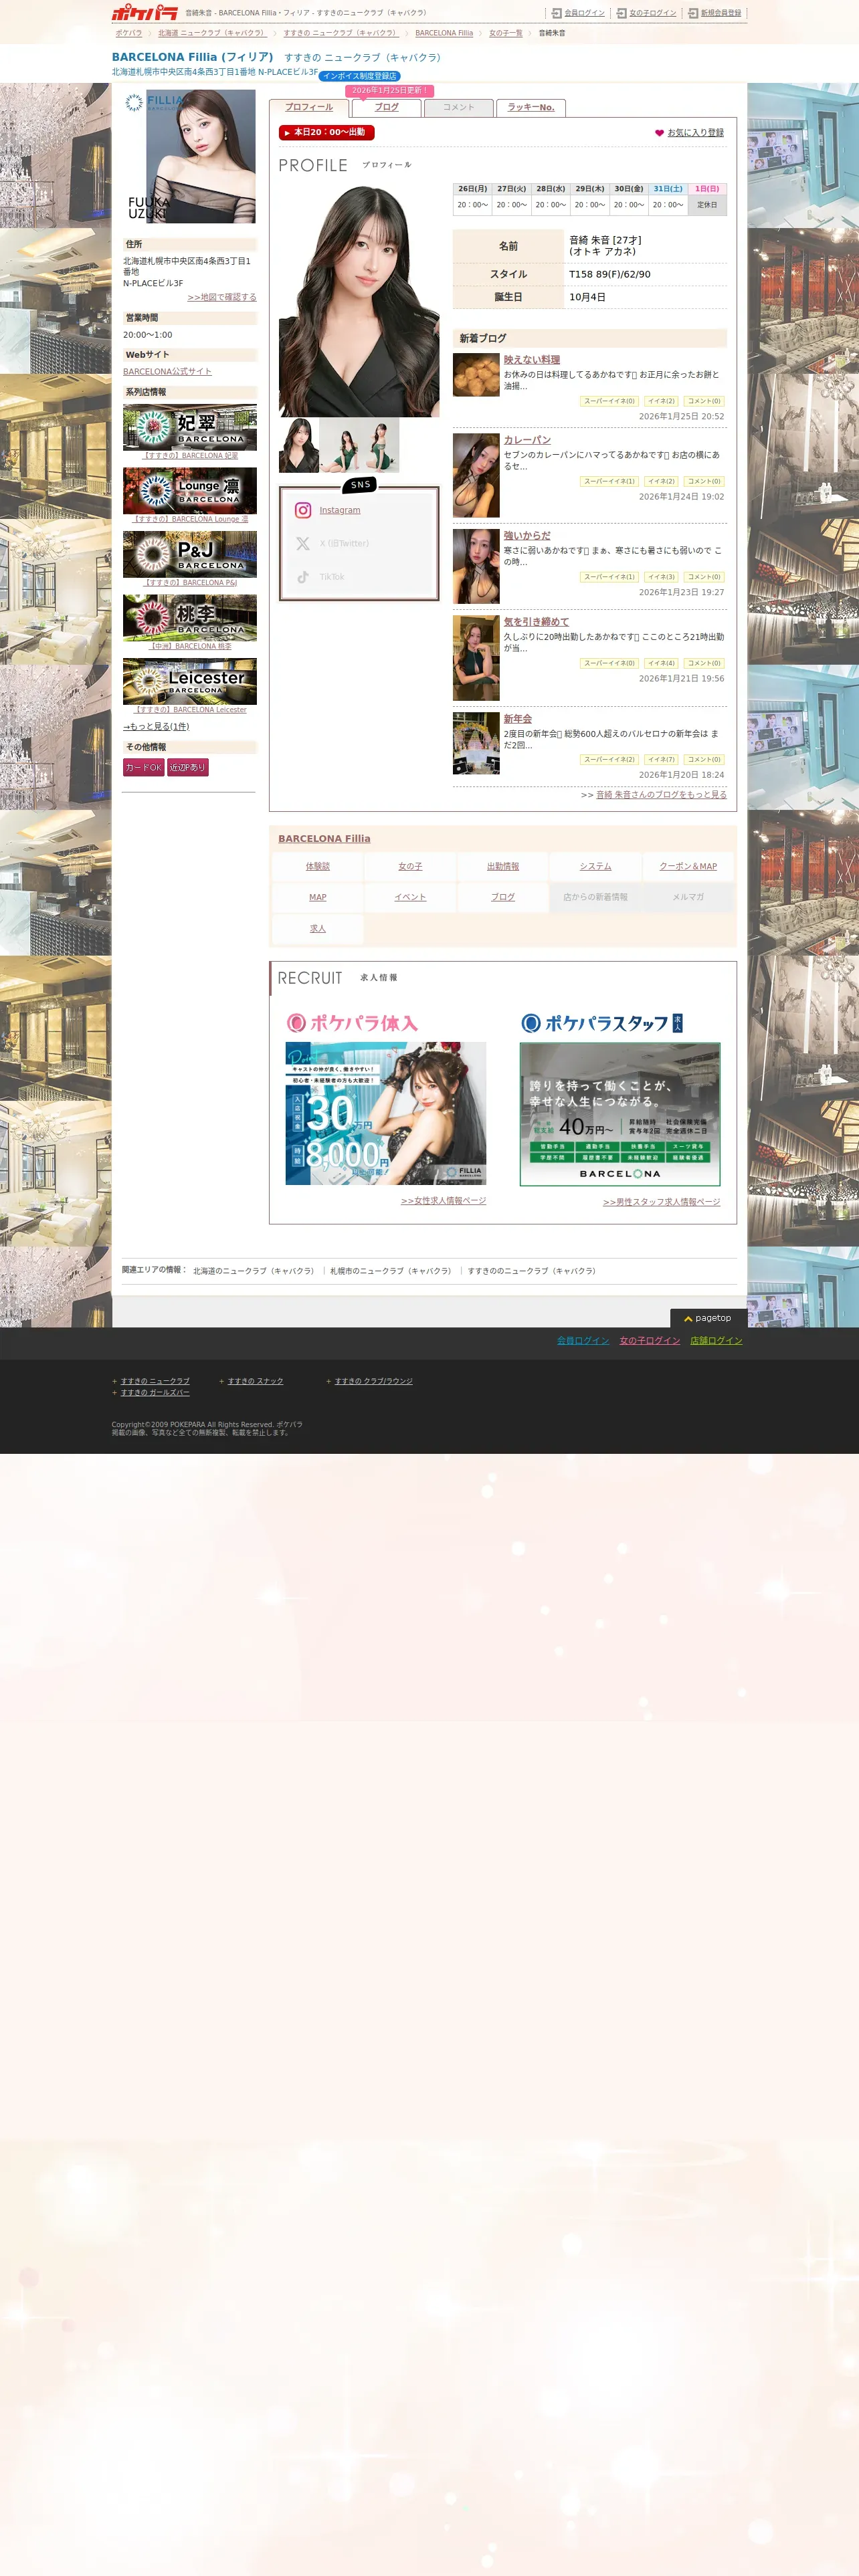Click the Leicester BARCELONA banner
This screenshot has height=2576, width=859.
(x=190, y=682)
